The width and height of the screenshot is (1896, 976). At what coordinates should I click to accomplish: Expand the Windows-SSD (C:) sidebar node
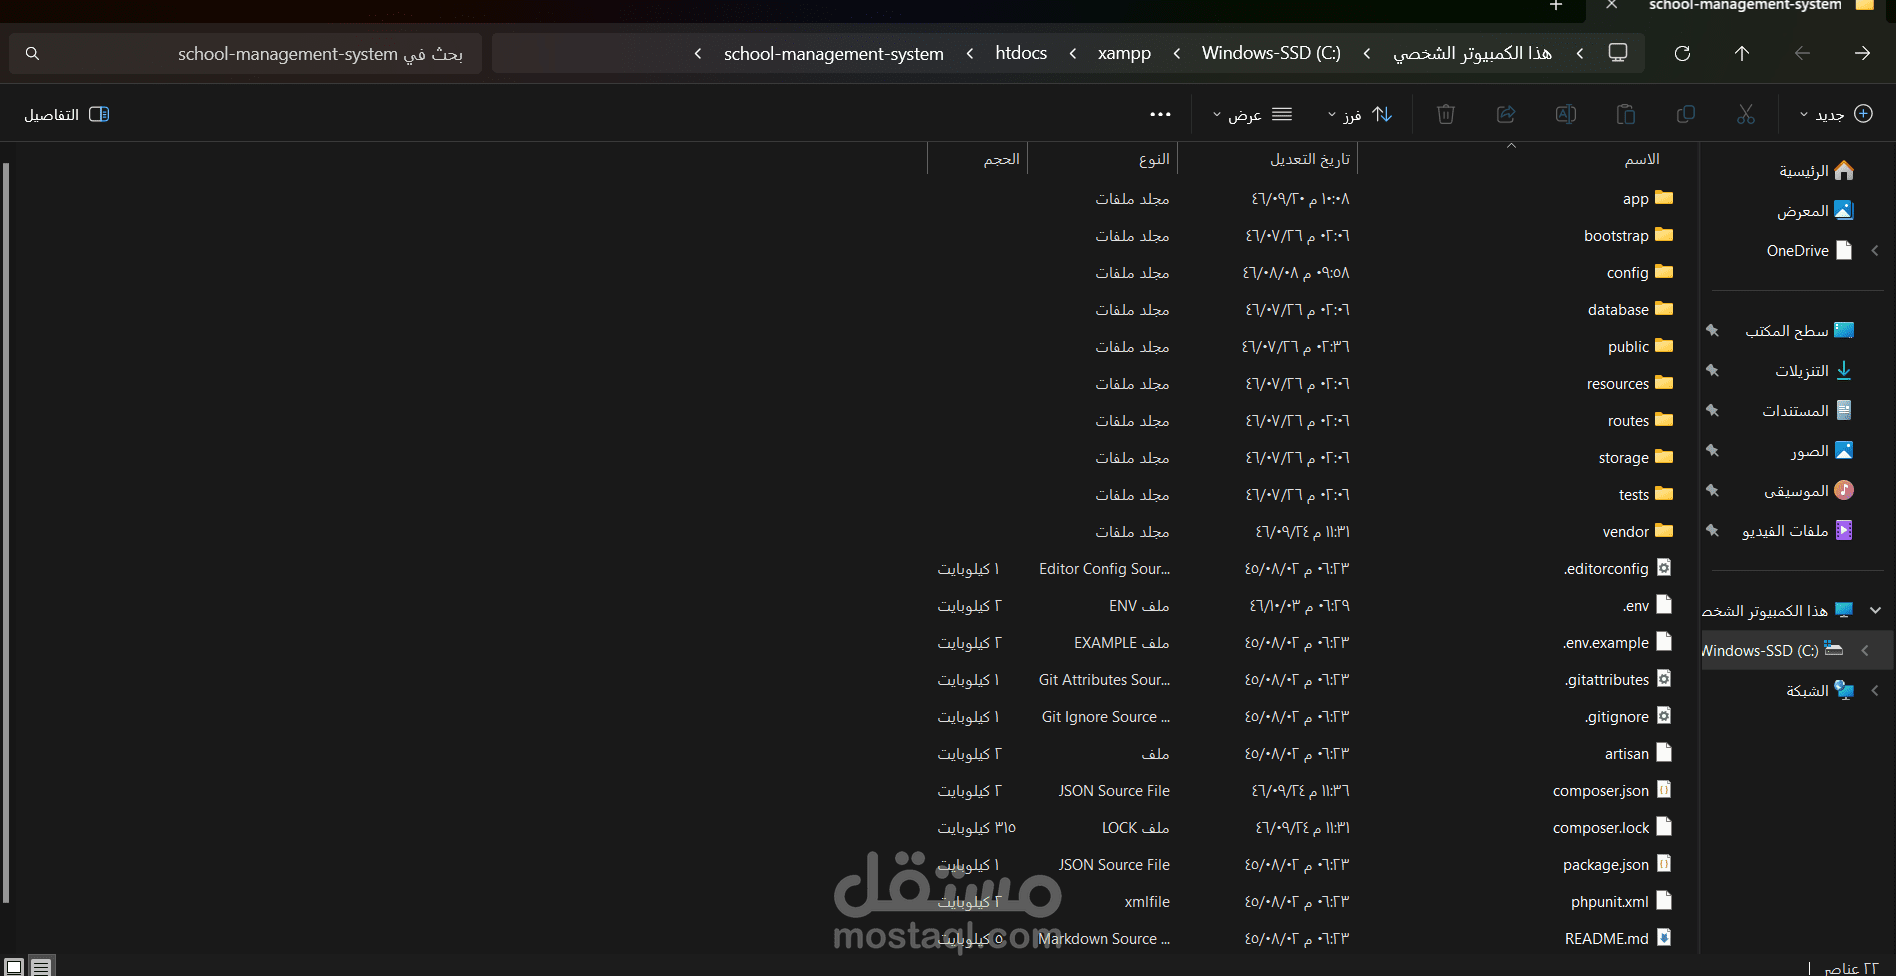coord(1865,650)
